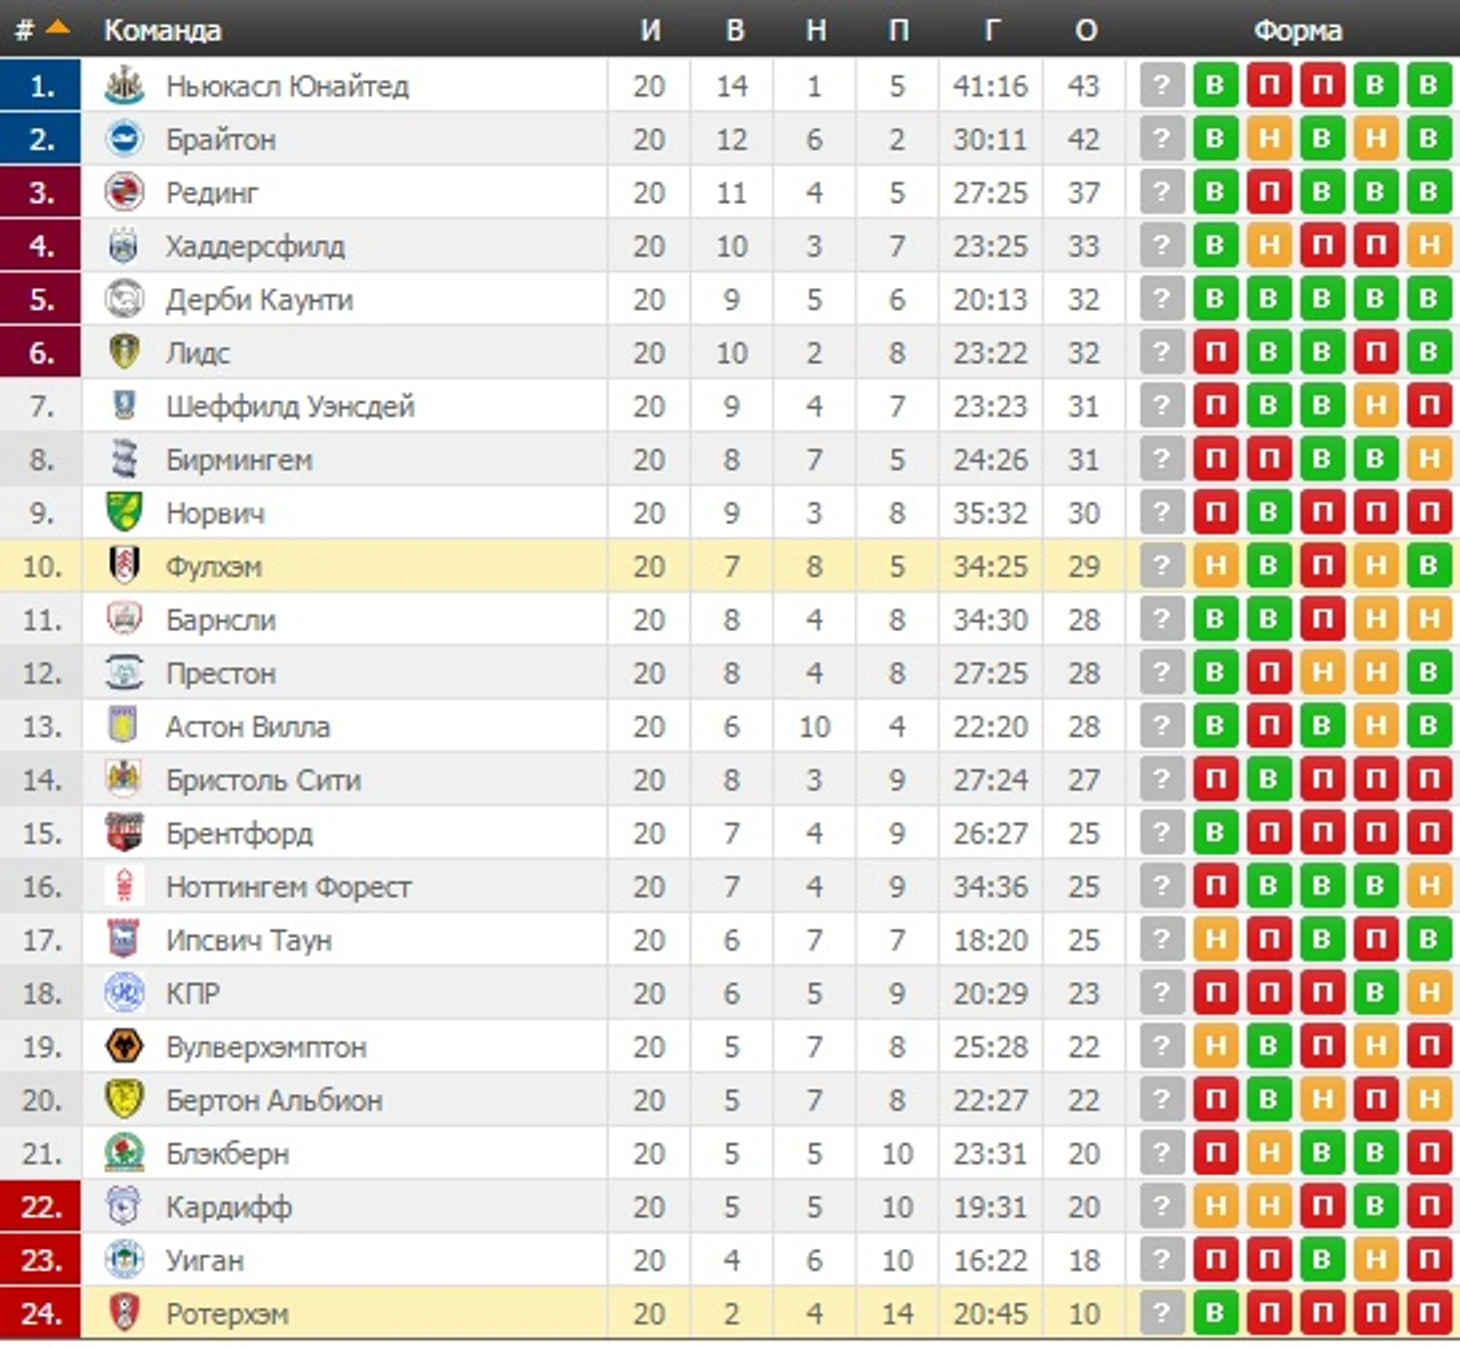
Task: Click the Norwich yellow-green crest
Action: pos(124,512)
